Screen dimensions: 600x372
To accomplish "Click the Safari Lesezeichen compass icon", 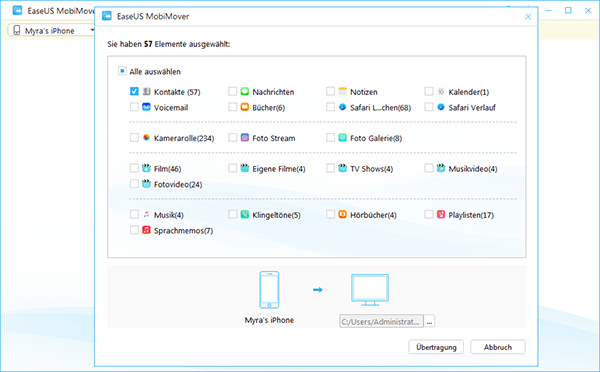I will coord(342,107).
